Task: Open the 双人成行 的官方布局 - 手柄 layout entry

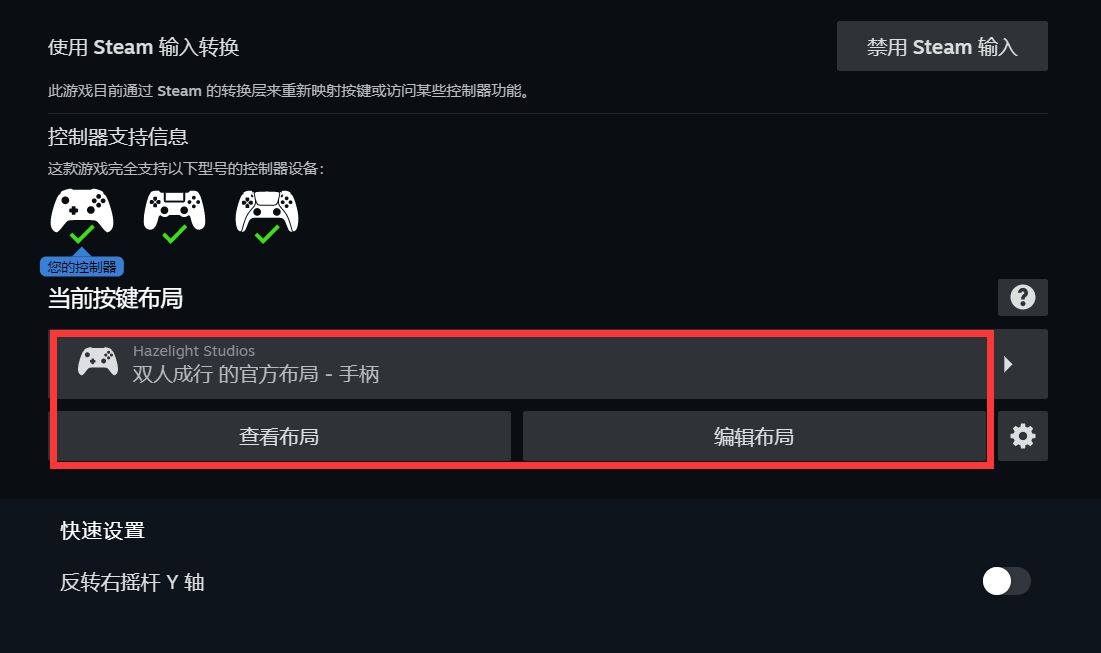Action: click(521, 364)
